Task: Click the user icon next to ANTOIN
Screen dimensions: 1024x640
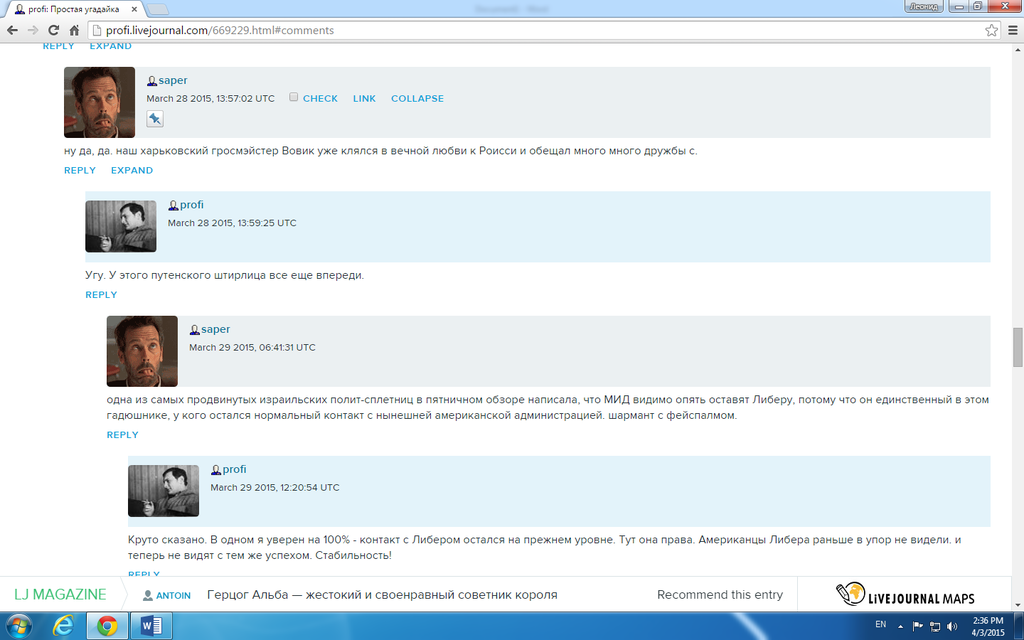Action: (x=148, y=596)
